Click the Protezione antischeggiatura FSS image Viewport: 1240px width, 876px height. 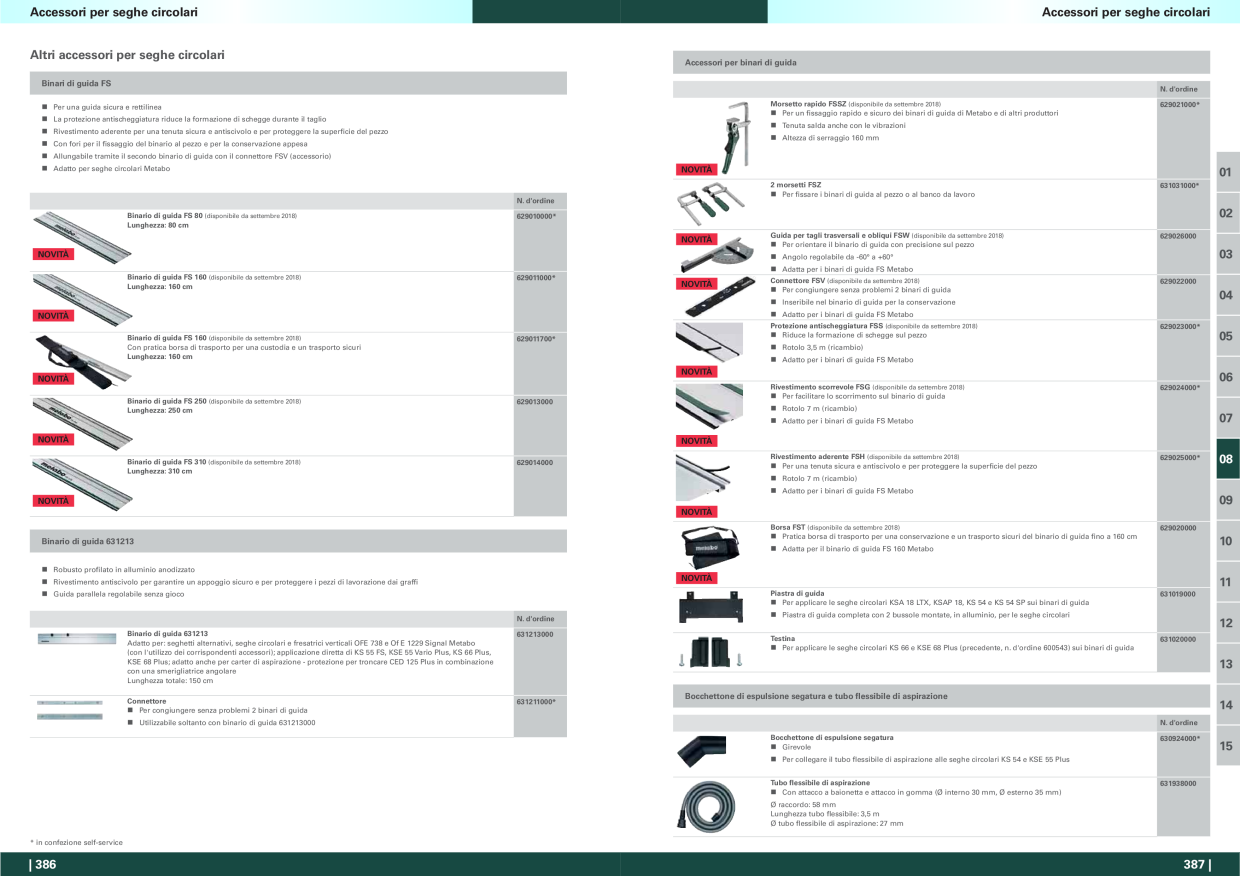coord(710,343)
